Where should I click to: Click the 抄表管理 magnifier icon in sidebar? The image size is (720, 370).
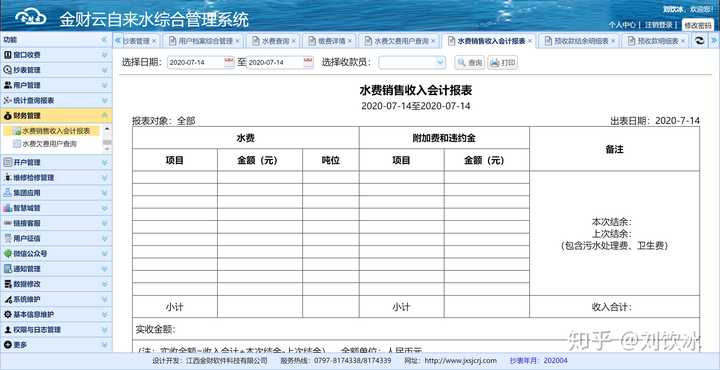tap(7, 70)
